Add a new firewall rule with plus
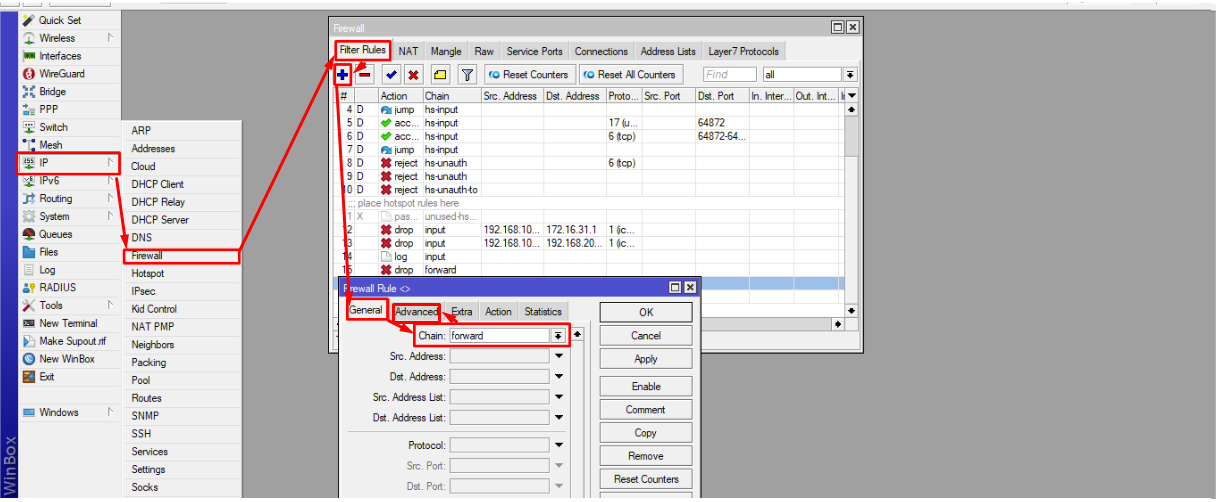Viewport: 1221px width, 502px height. (x=343, y=74)
